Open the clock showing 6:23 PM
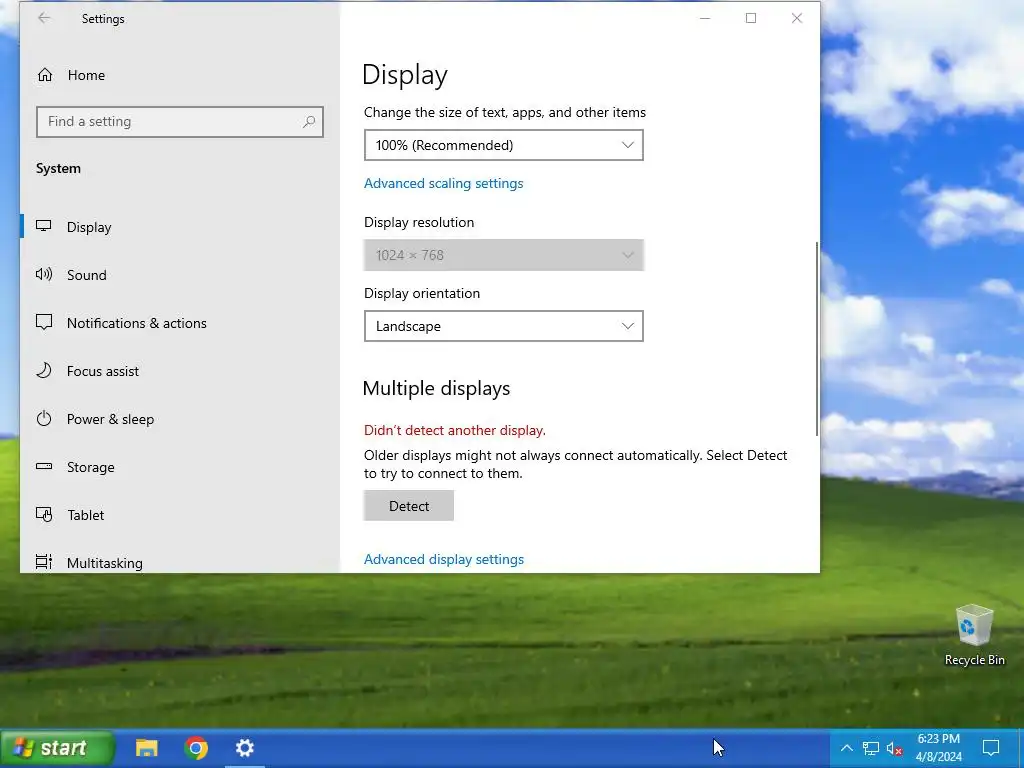The image size is (1024, 768). pos(938,748)
